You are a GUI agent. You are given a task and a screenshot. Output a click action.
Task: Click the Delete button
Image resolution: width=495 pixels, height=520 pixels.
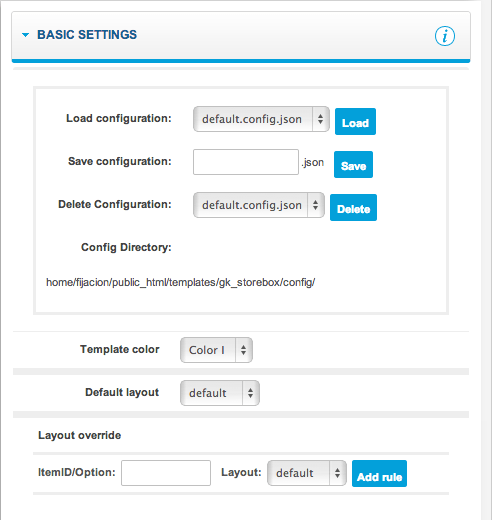click(x=353, y=208)
